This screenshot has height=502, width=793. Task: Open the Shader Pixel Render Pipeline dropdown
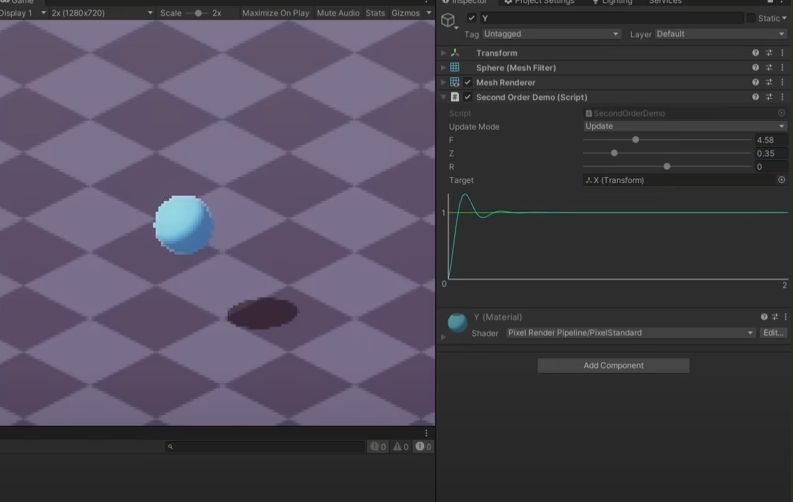(x=631, y=333)
